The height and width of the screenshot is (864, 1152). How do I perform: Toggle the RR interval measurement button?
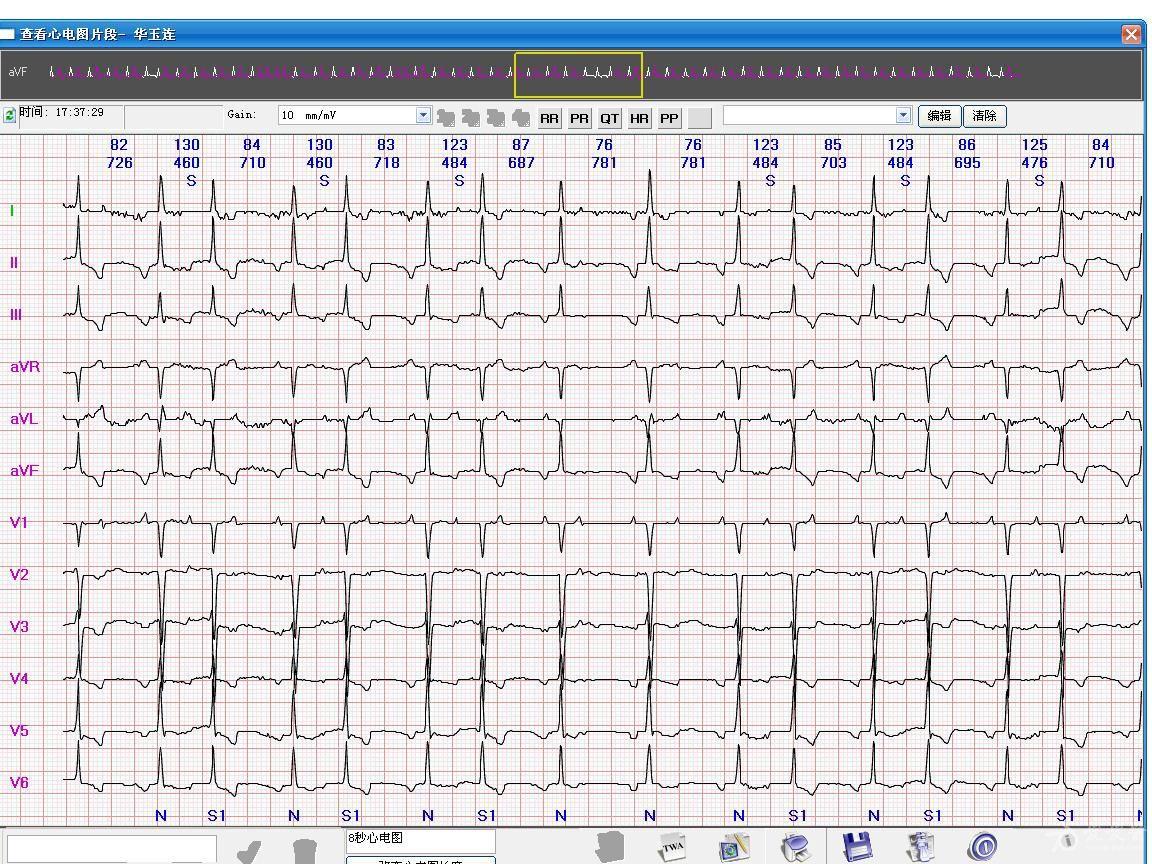(x=549, y=118)
